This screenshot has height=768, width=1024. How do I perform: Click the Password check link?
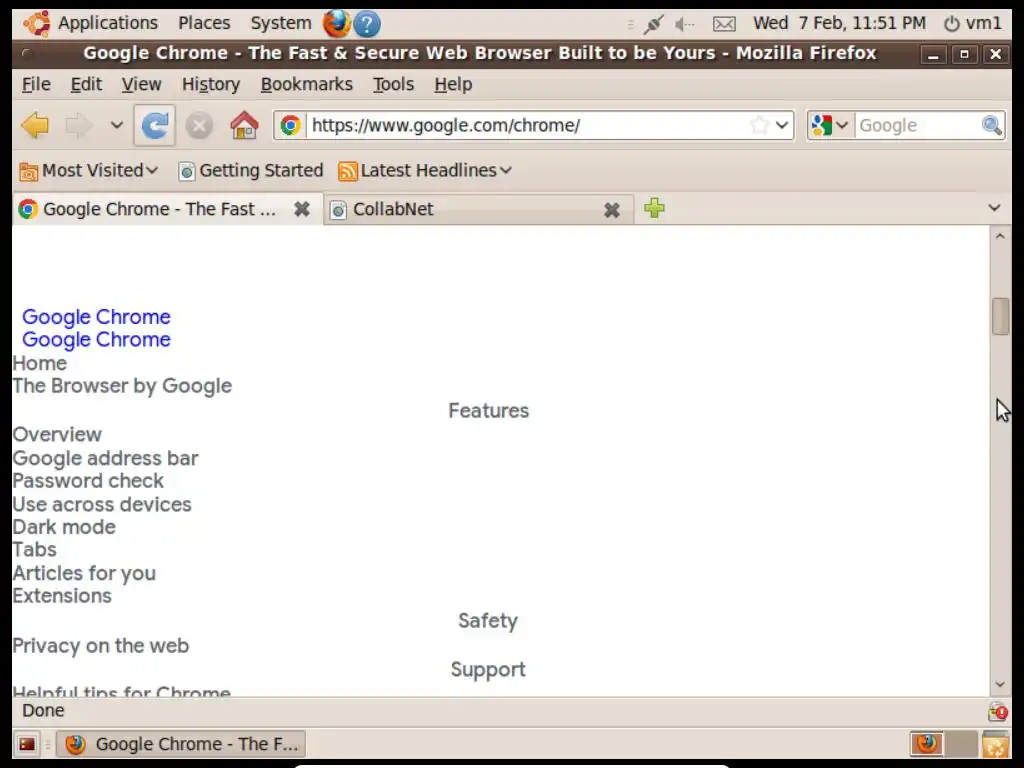coord(88,481)
